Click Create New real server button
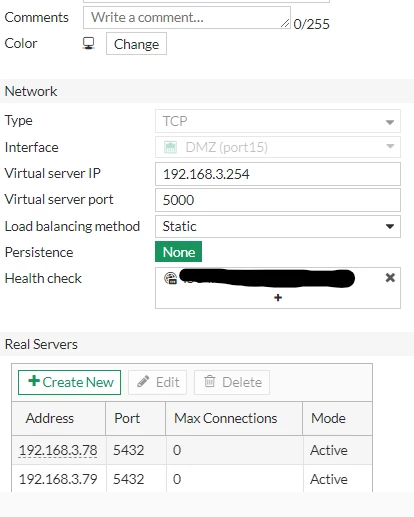Viewport: 414px width, 517px height. [69, 382]
